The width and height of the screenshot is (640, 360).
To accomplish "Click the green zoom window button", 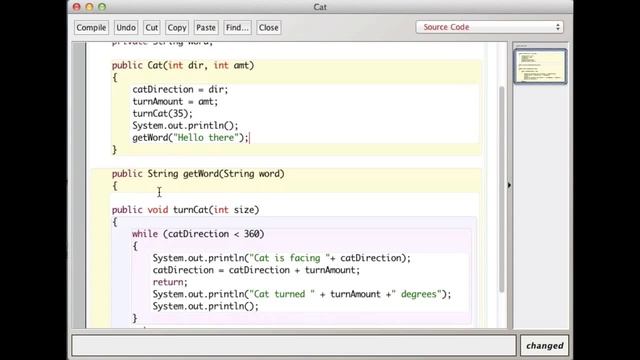I will (102, 7).
